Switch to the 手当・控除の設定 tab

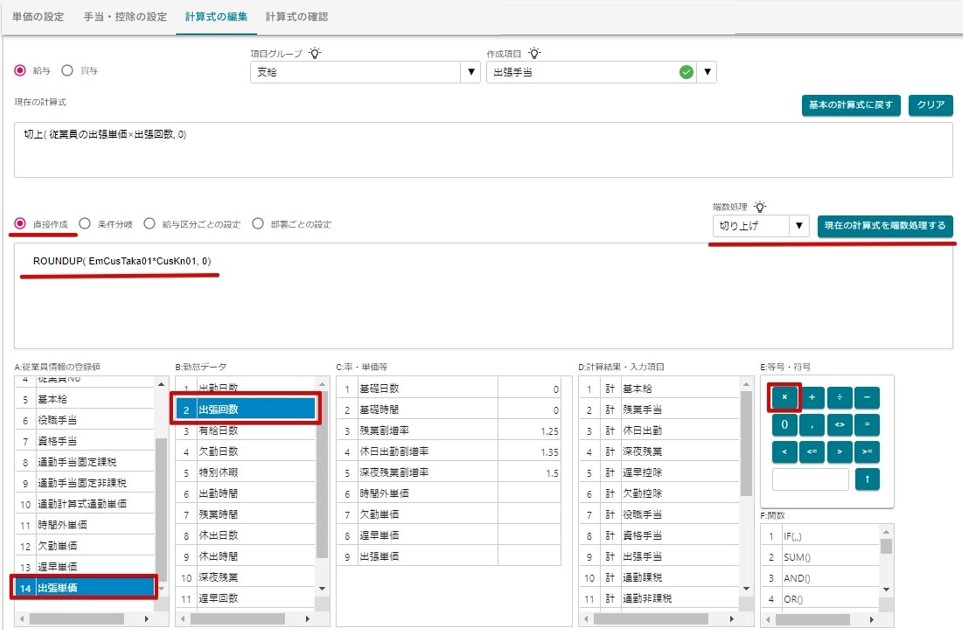(125, 17)
